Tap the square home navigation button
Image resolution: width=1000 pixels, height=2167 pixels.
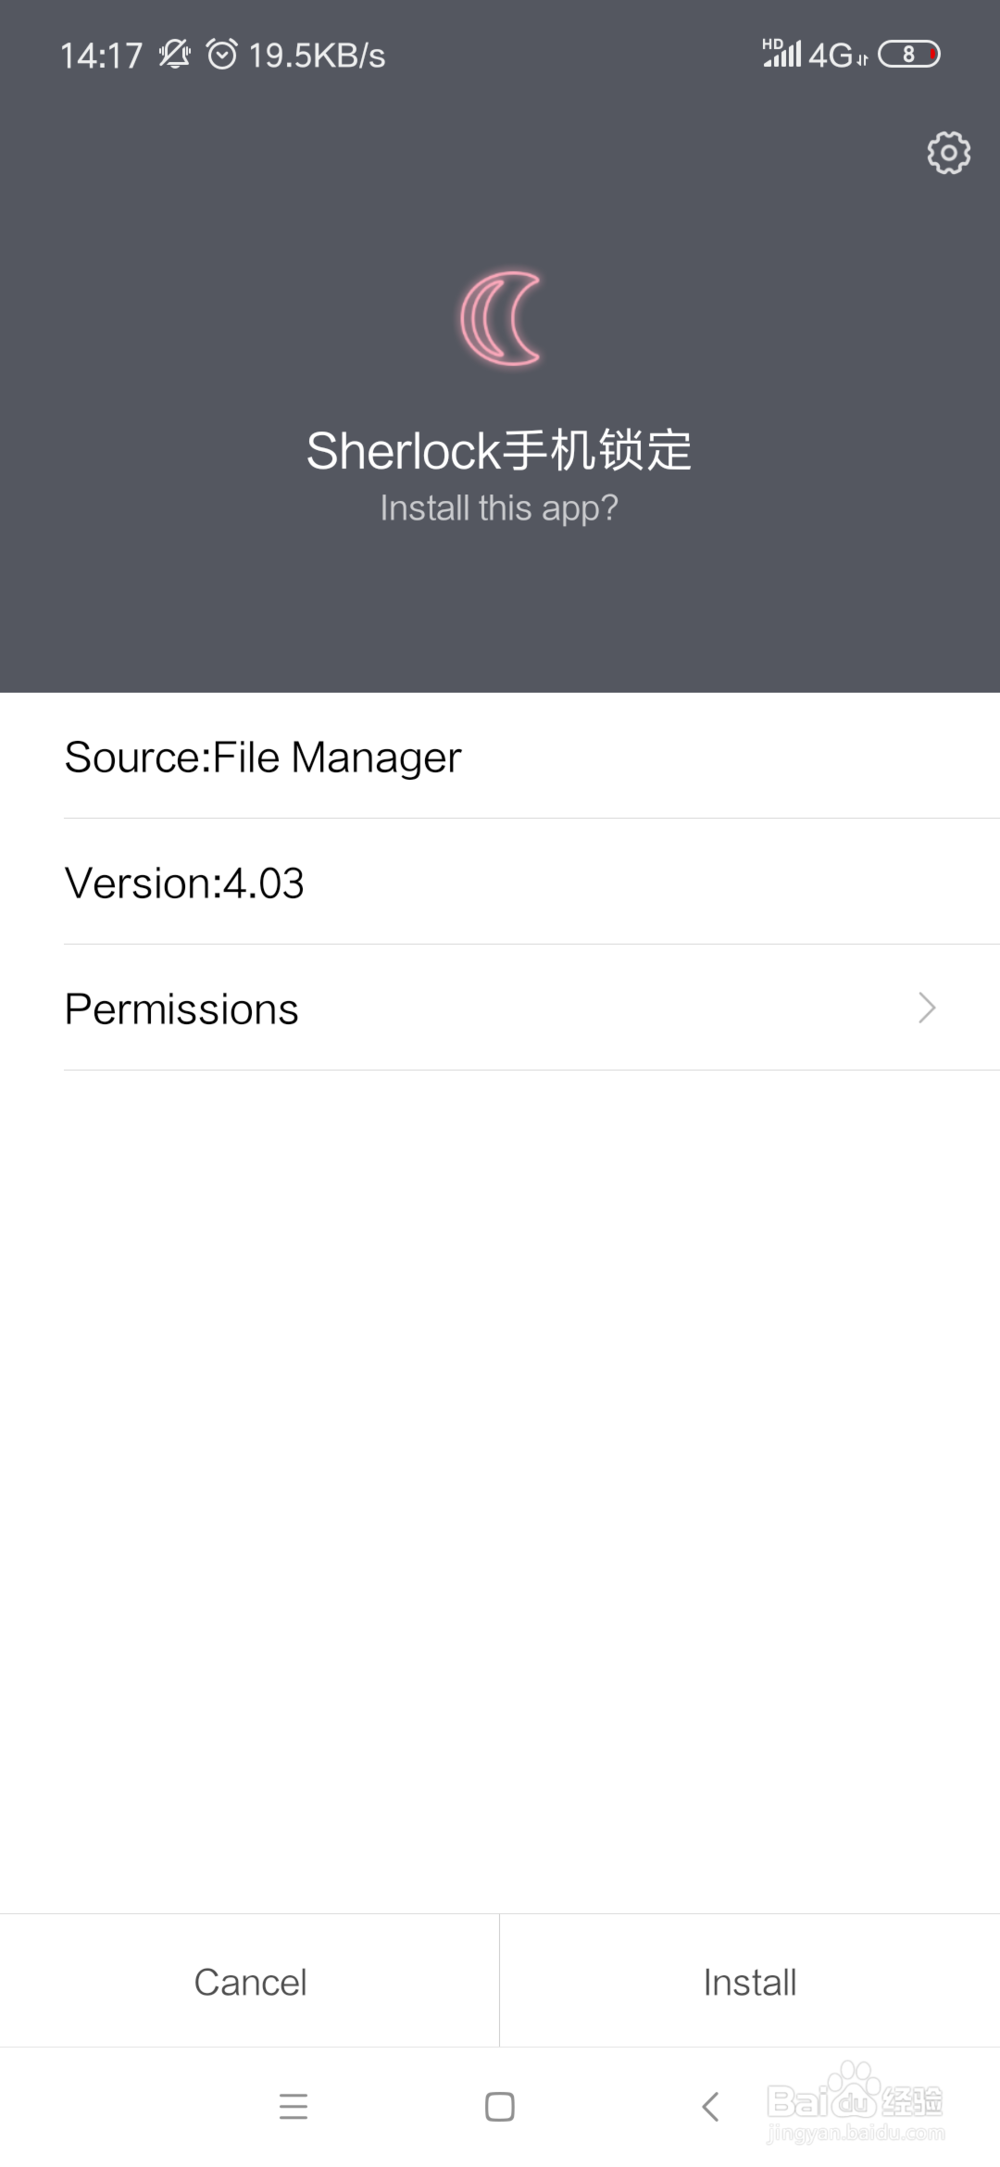pyautogui.click(x=500, y=2106)
